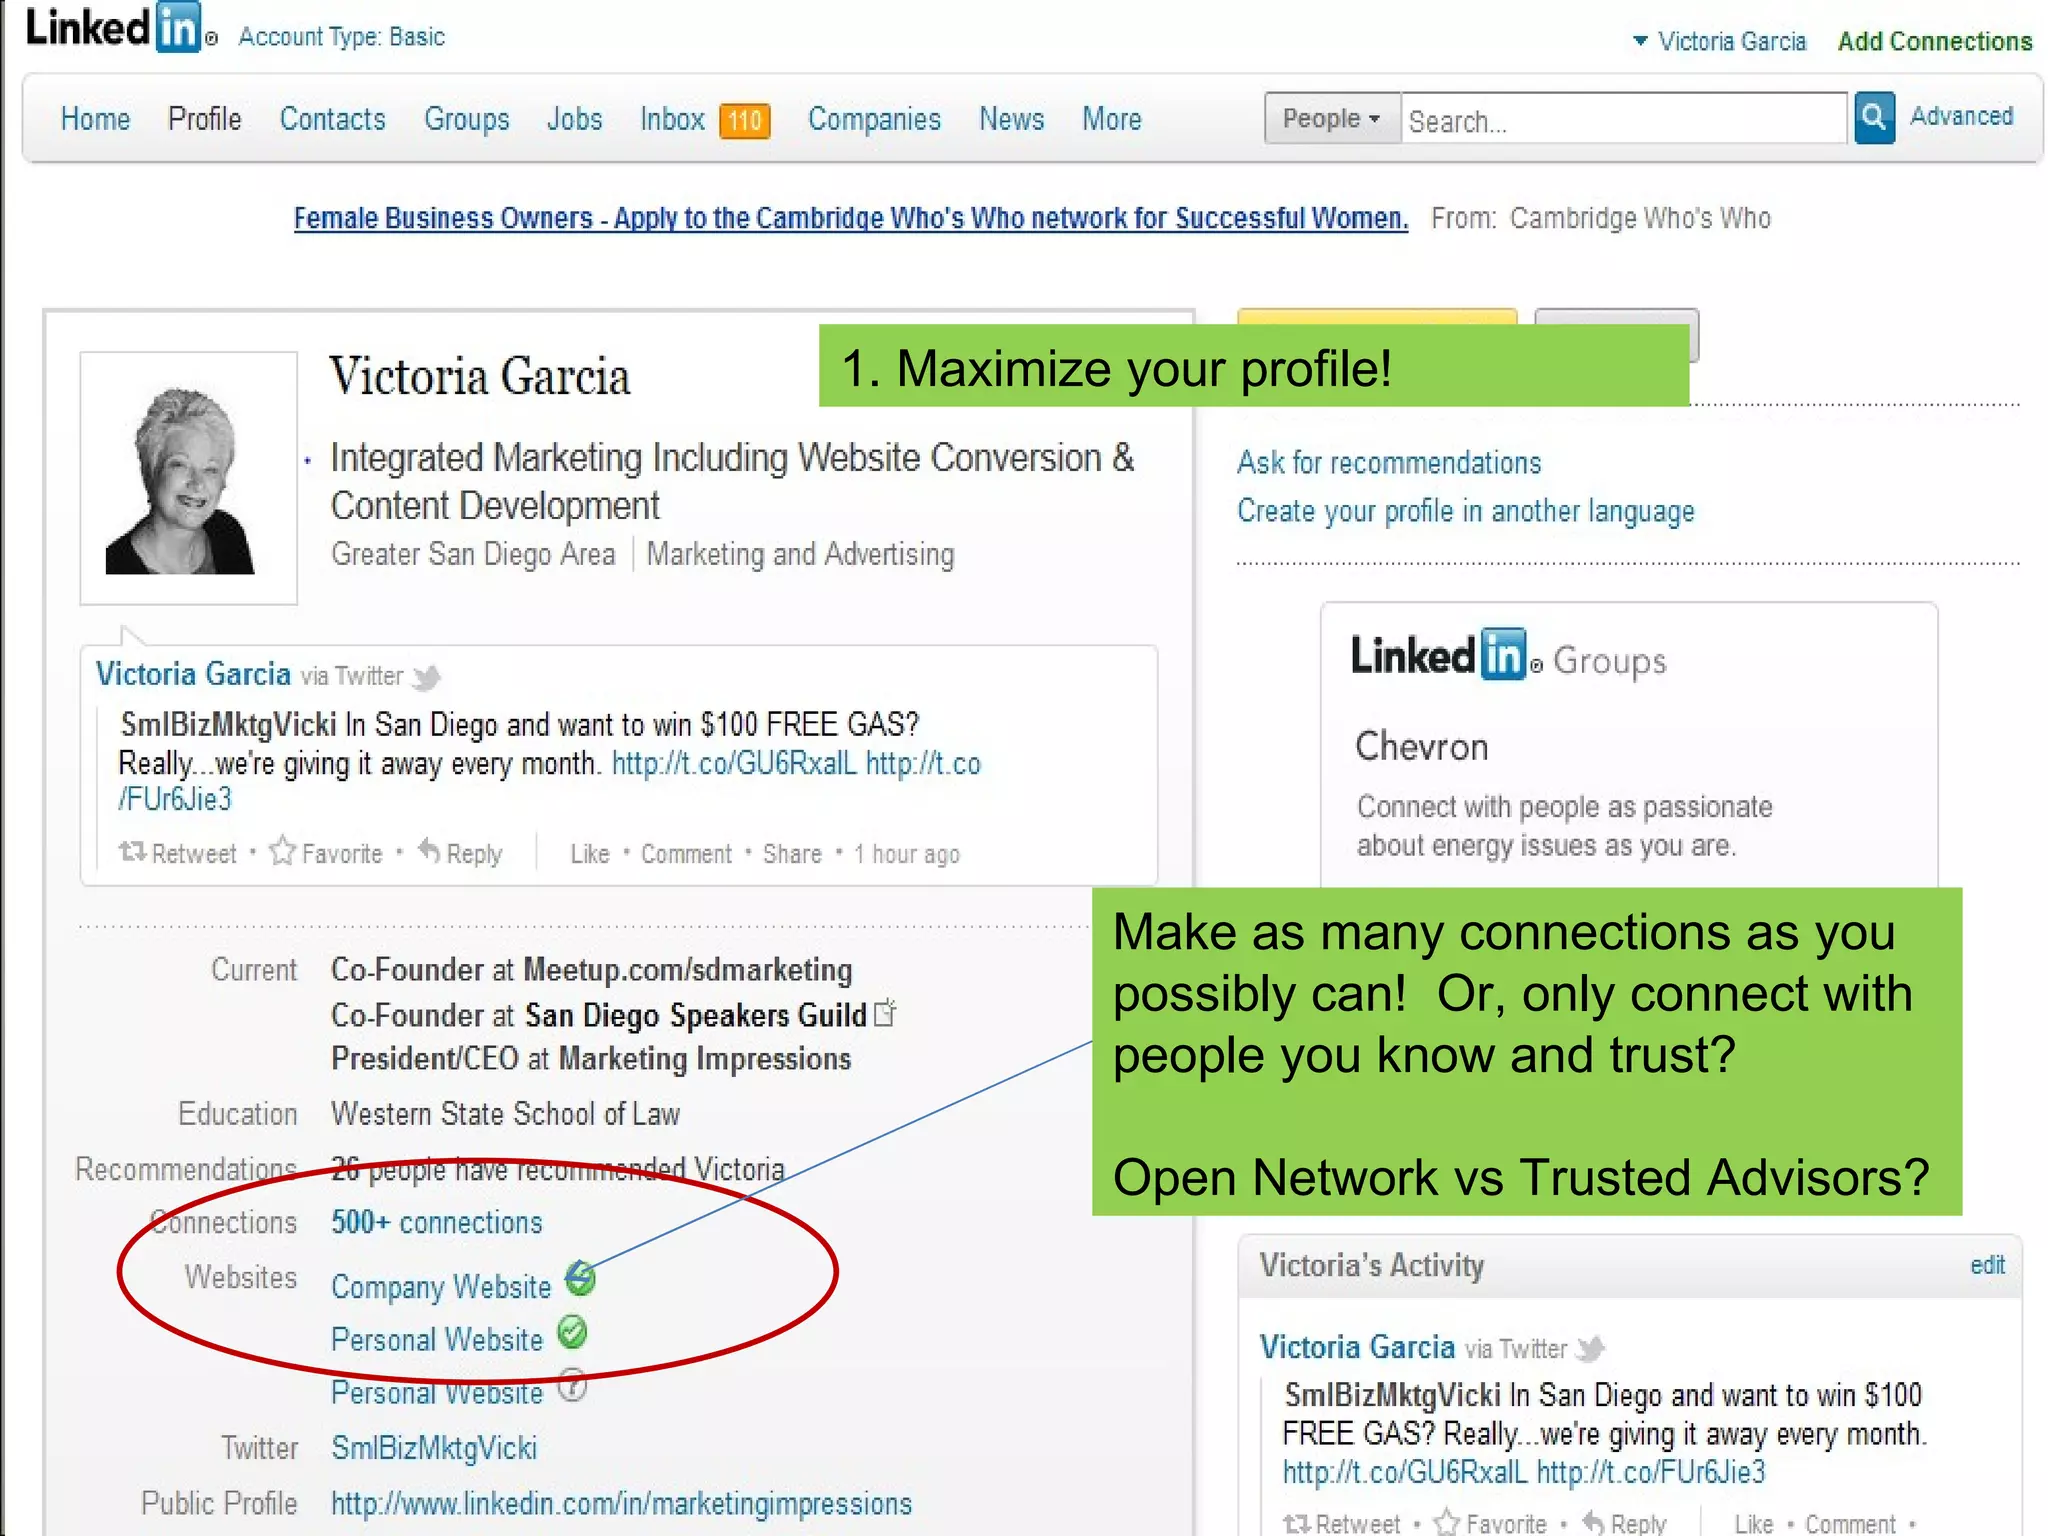Expand the Victoria Garcia account menu arrow

[1640, 41]
